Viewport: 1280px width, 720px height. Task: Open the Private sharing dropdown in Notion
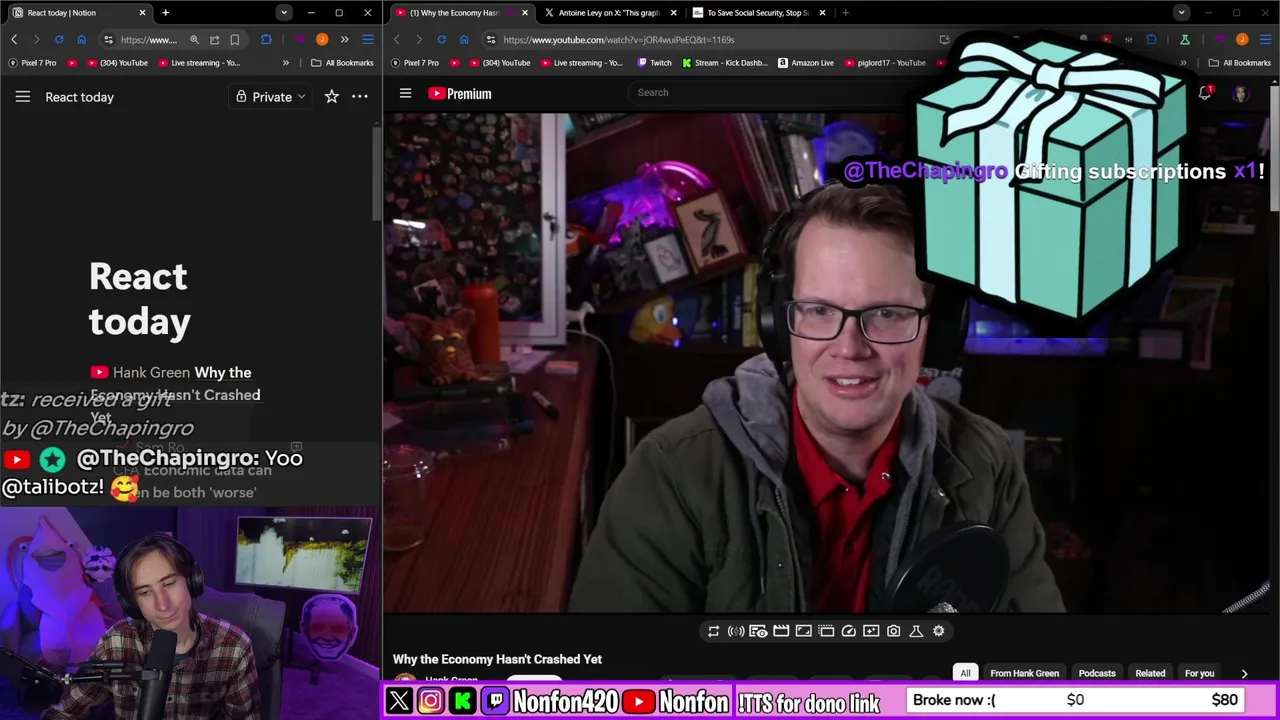pos(271,97)
